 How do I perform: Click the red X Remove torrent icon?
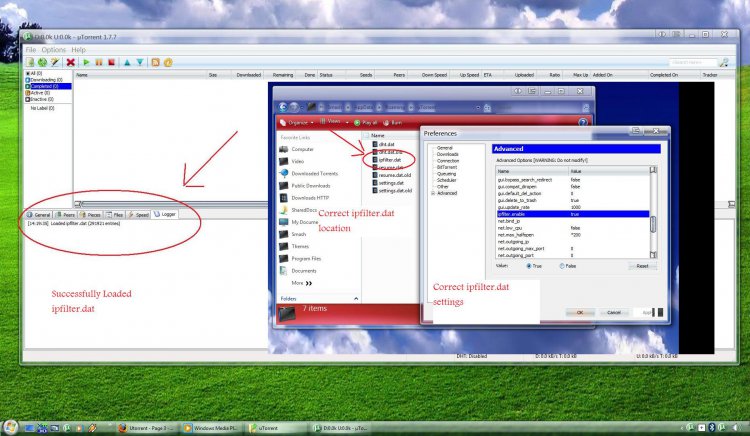pyautogui.click(x=71, y=62)
